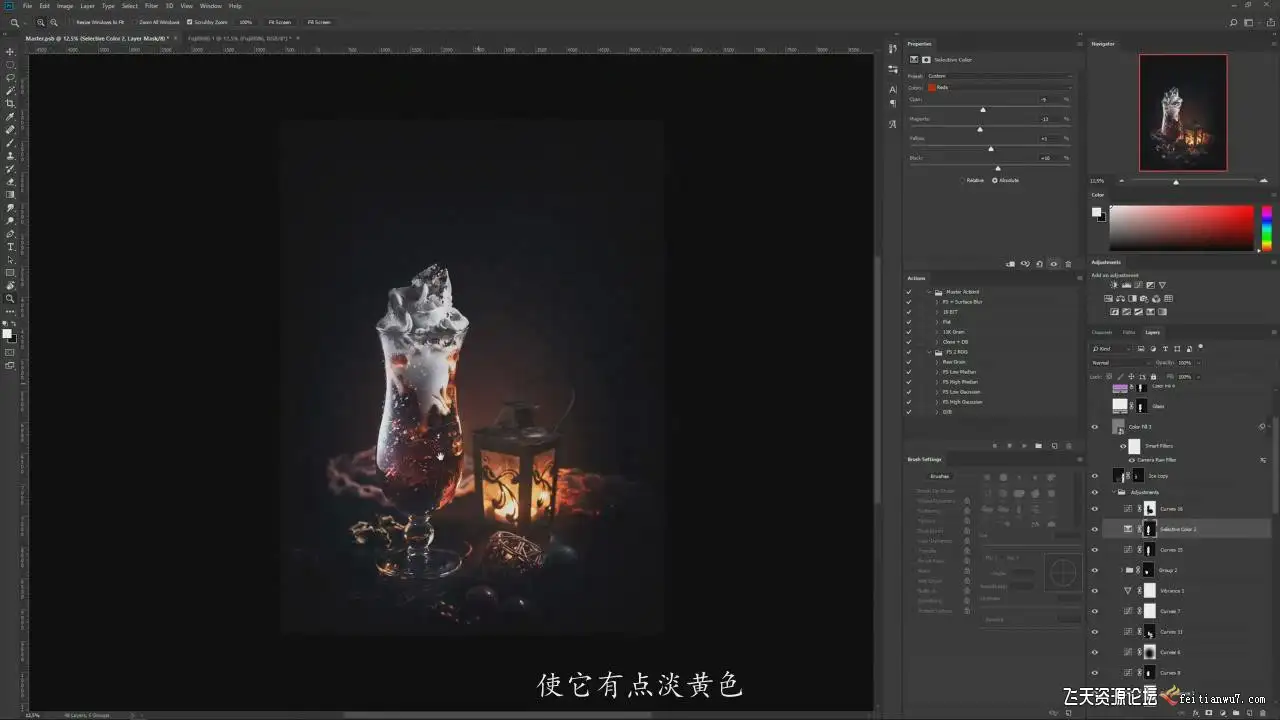Toggle adjustment visibility eye in Properties panel
The height and width of the screenshot is (720, 1280).
(1054, 264)
